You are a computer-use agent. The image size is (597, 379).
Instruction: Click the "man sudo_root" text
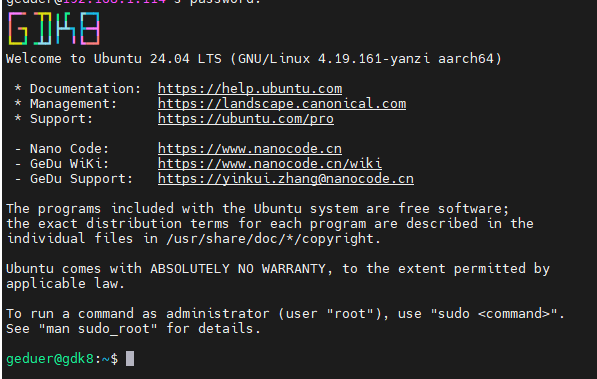click(98, 329)
